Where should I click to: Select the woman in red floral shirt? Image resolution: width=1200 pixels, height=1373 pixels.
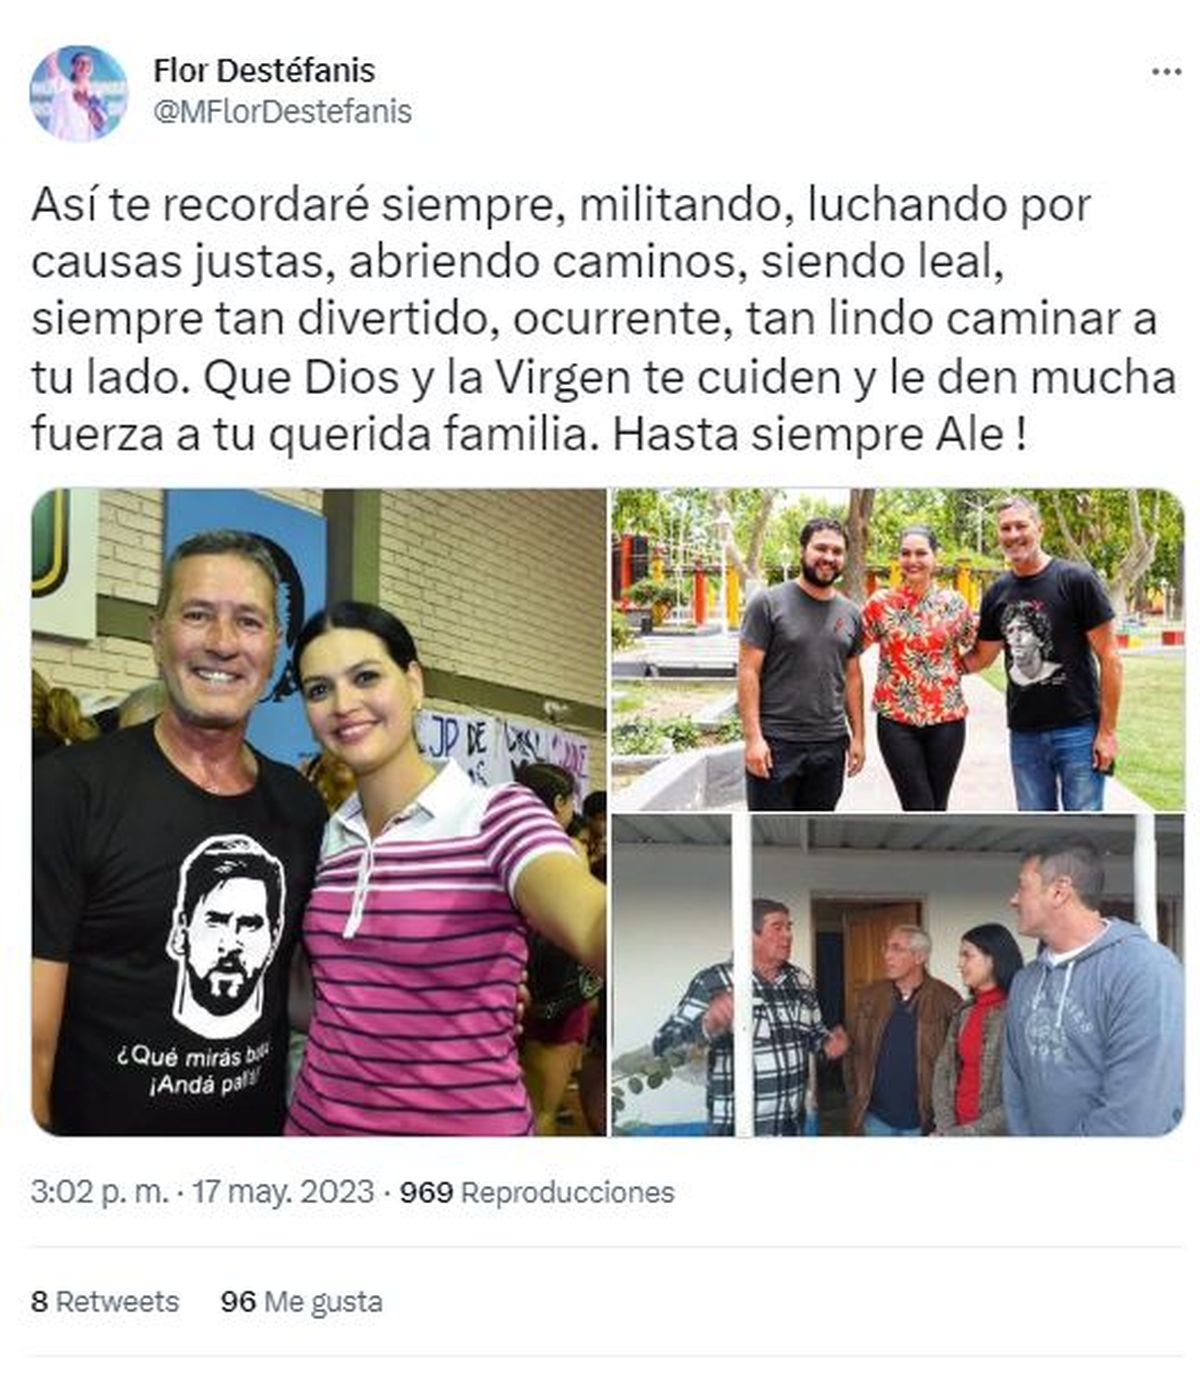[918, 668]
